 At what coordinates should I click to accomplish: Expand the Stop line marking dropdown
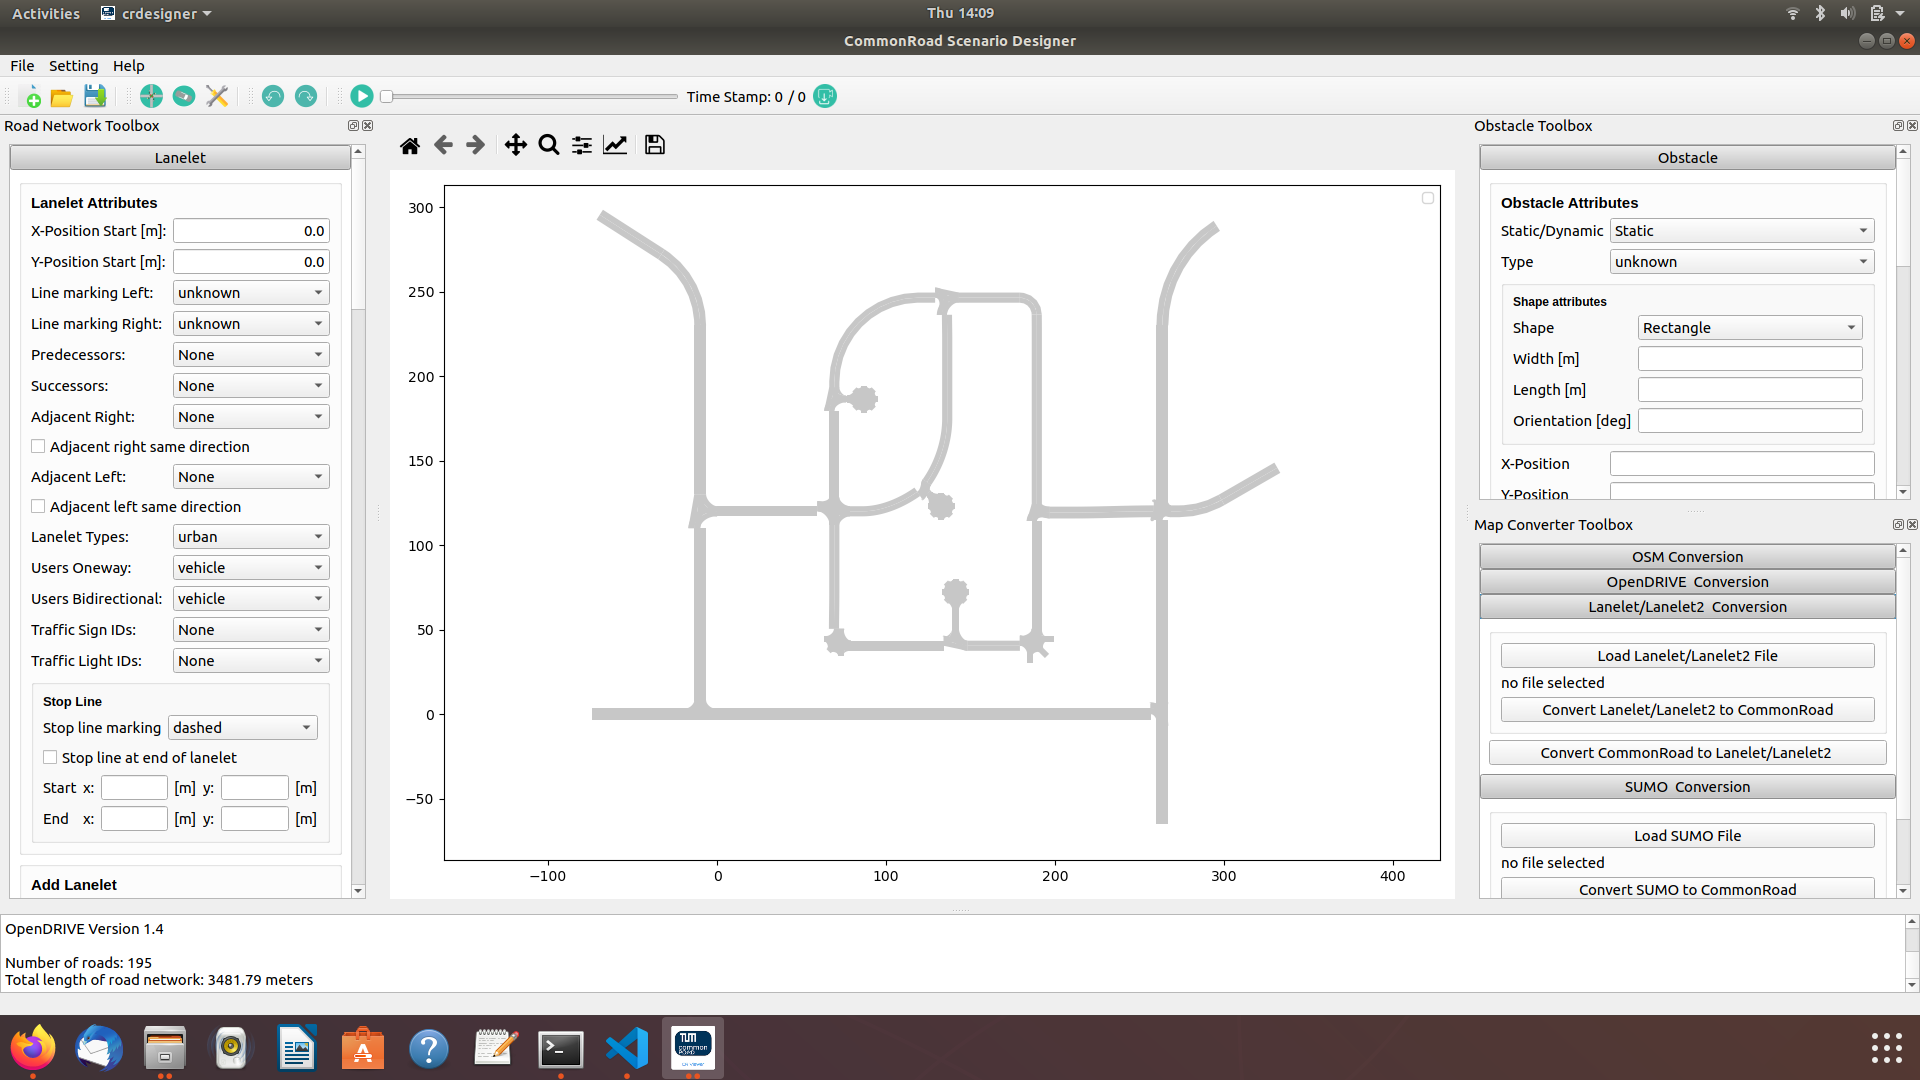click(242, 728)
